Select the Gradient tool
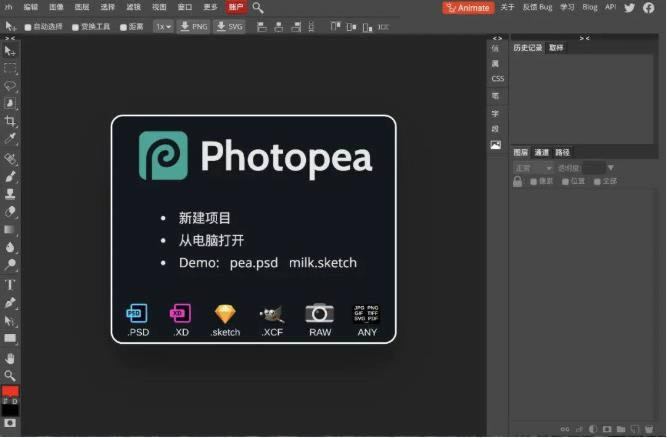Viewport: 667px width, 438px height. coord(9,230)
